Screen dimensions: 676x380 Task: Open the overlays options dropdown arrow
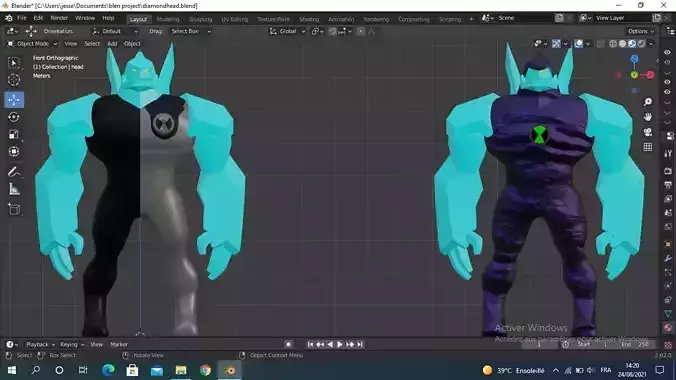(x=588, y=44)
